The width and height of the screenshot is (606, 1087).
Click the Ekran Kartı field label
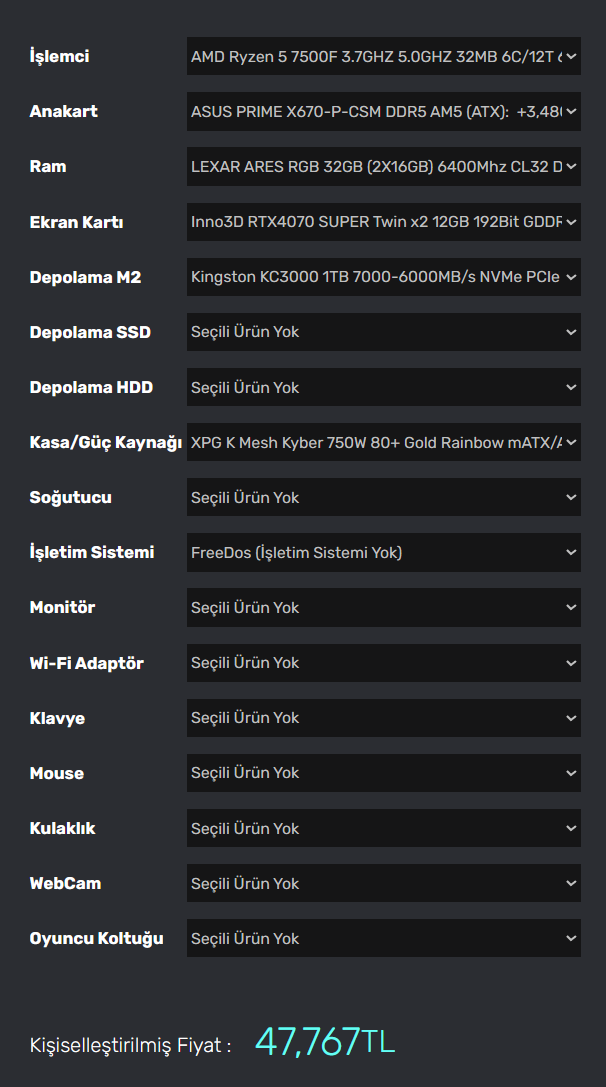(77, 222)
